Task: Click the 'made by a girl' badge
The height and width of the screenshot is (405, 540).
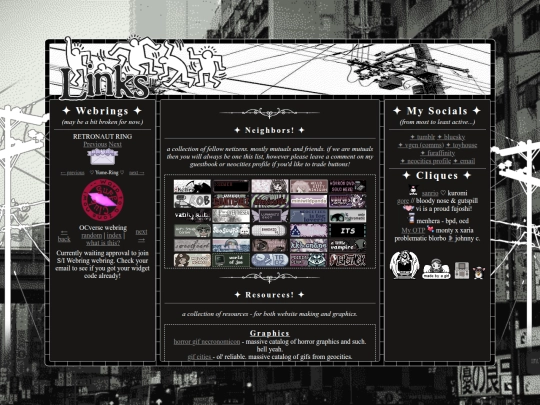Action: [x=436, y=269]
